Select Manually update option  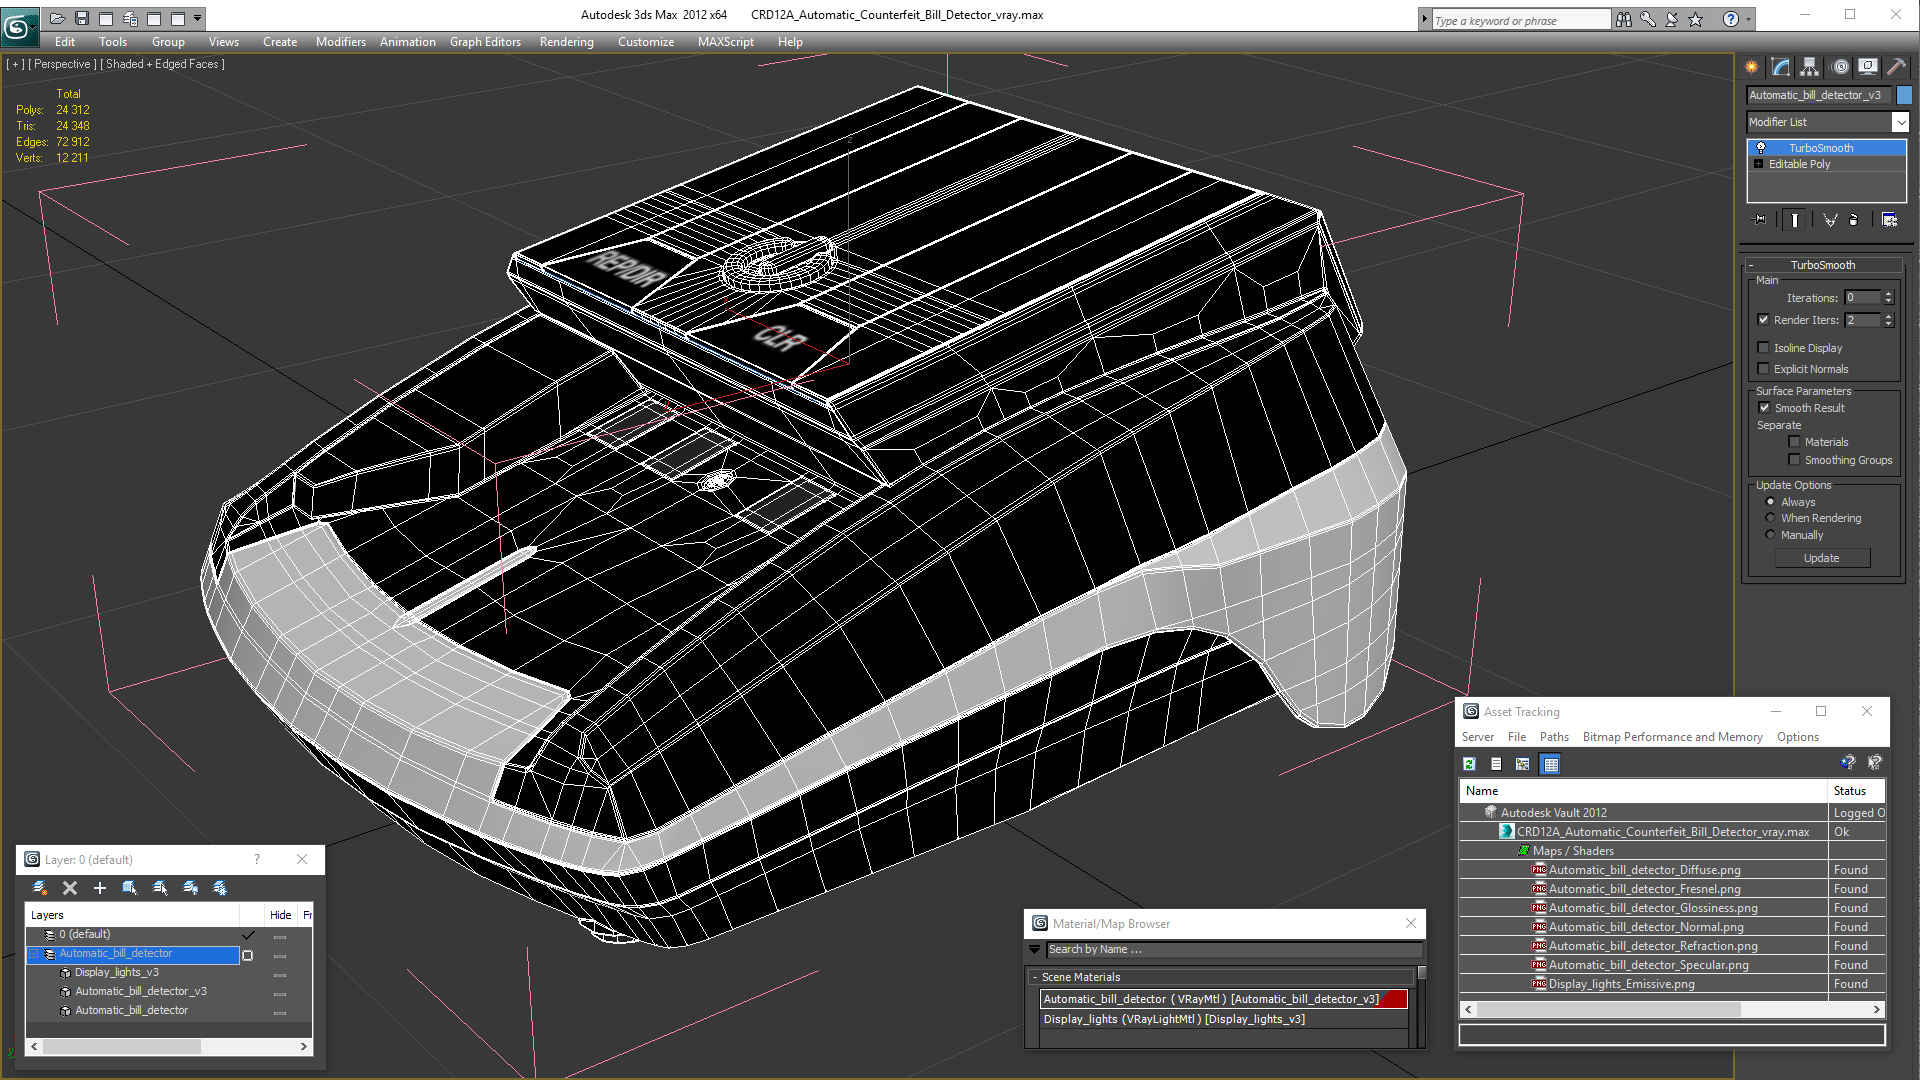click(x=1771, y=535)
